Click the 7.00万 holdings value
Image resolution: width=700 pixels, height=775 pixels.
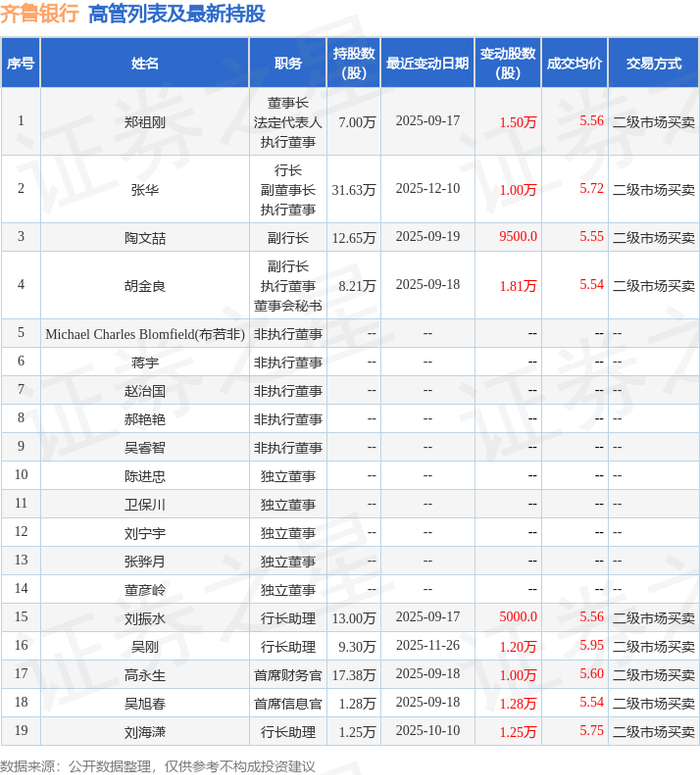(x=357, y=122)
